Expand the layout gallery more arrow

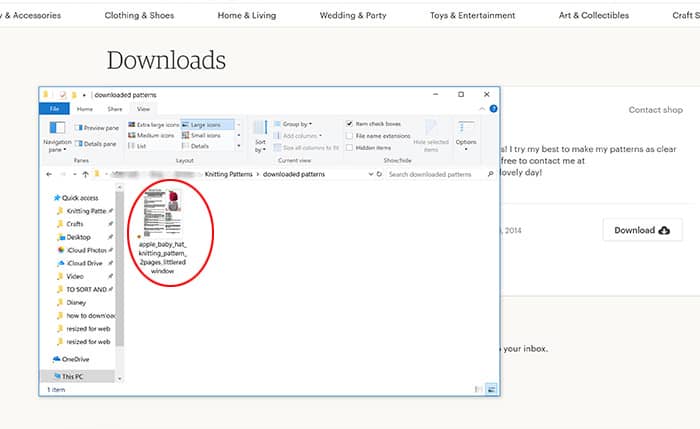[239, 146]
